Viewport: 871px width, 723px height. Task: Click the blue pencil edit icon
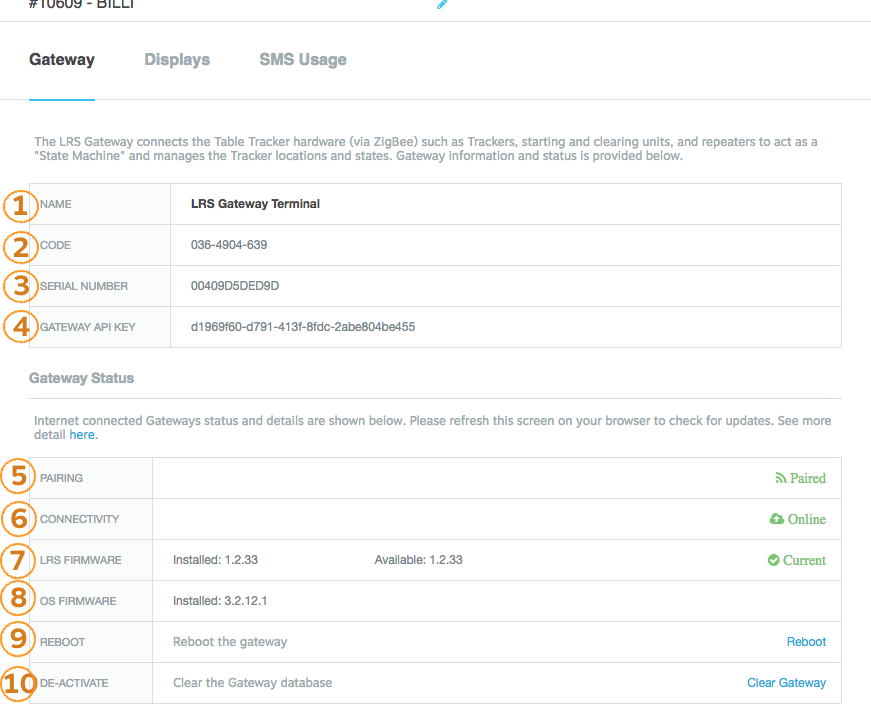coord(442,4)
